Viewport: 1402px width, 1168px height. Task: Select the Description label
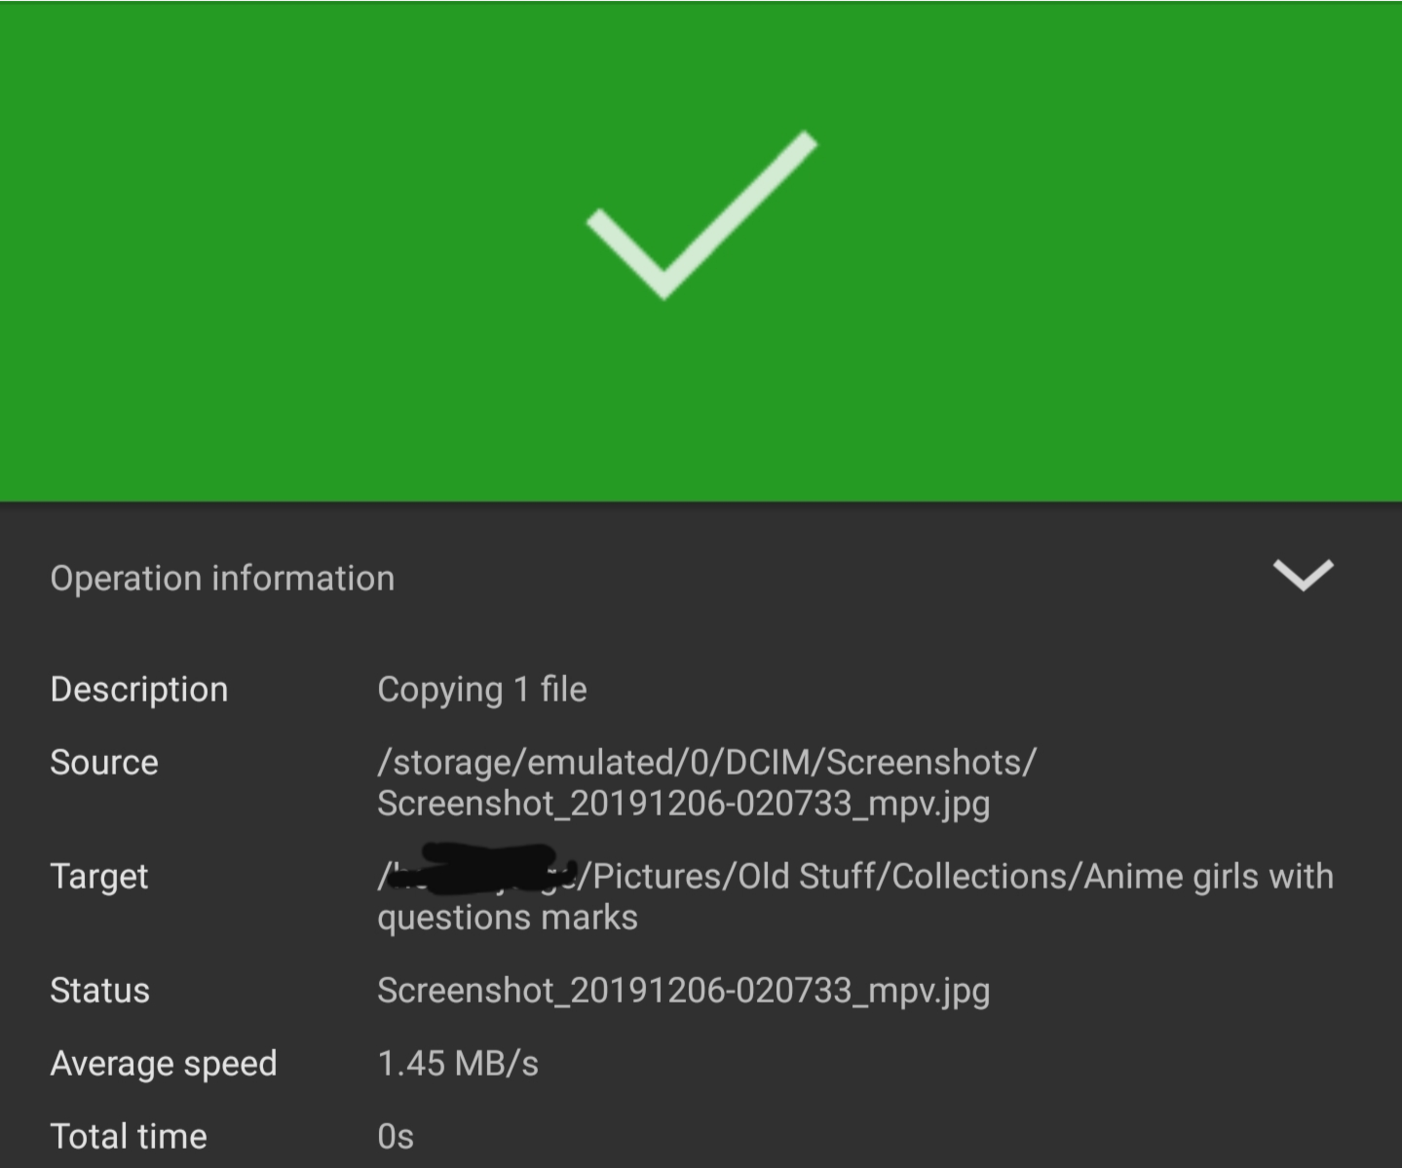(x=139, y=689)
